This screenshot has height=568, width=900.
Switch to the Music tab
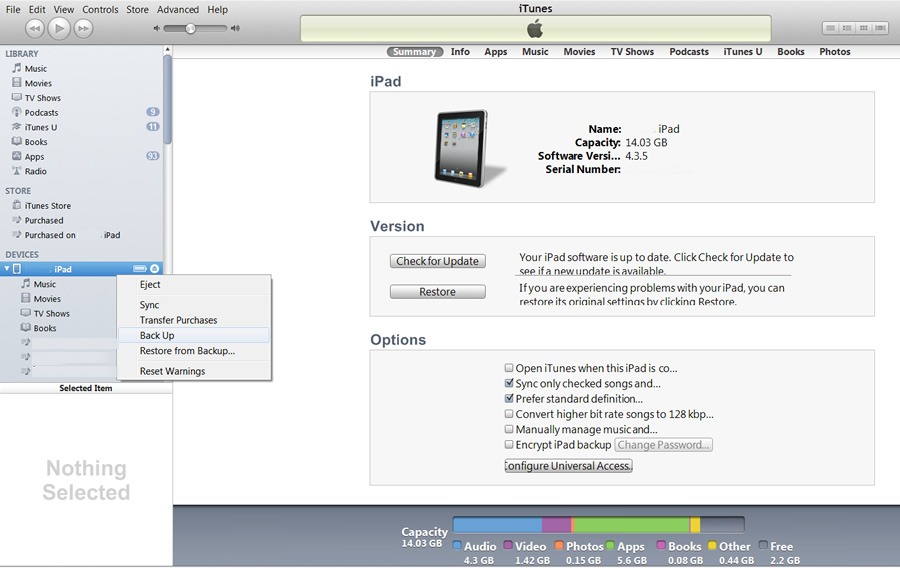(535, 52)
